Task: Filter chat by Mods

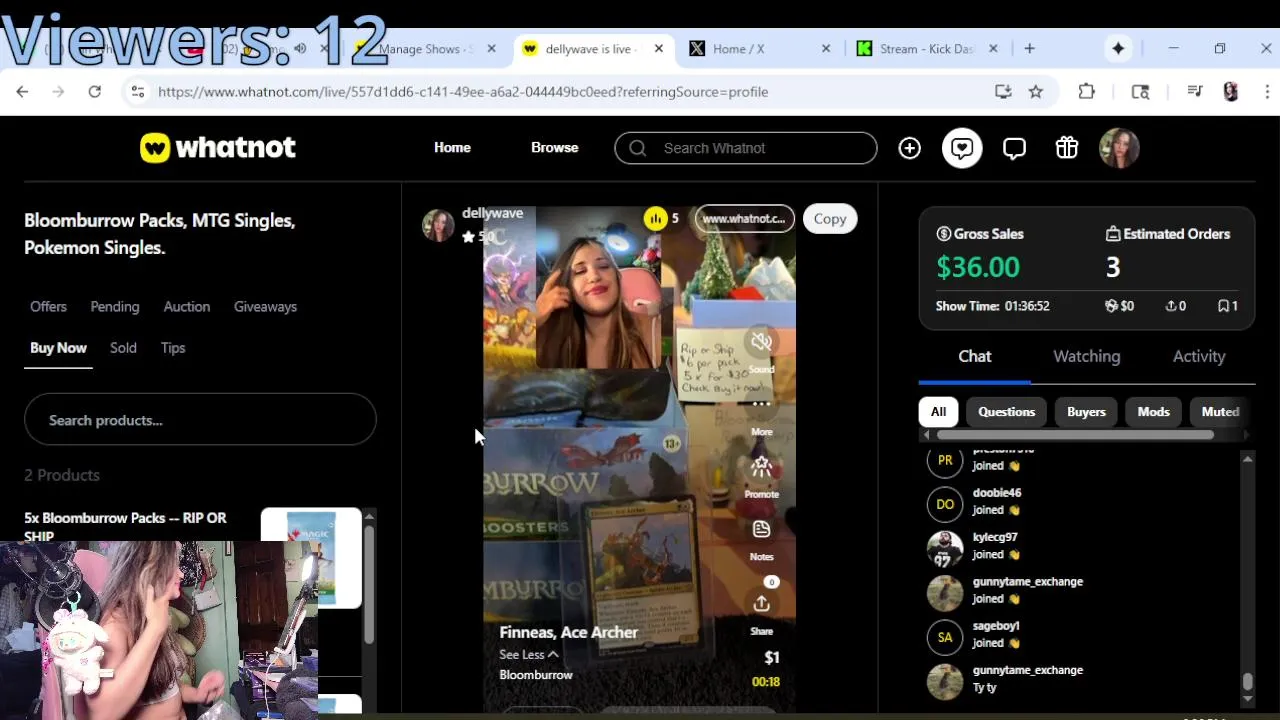Action: pyautogui.click(x=1153, y=412)
